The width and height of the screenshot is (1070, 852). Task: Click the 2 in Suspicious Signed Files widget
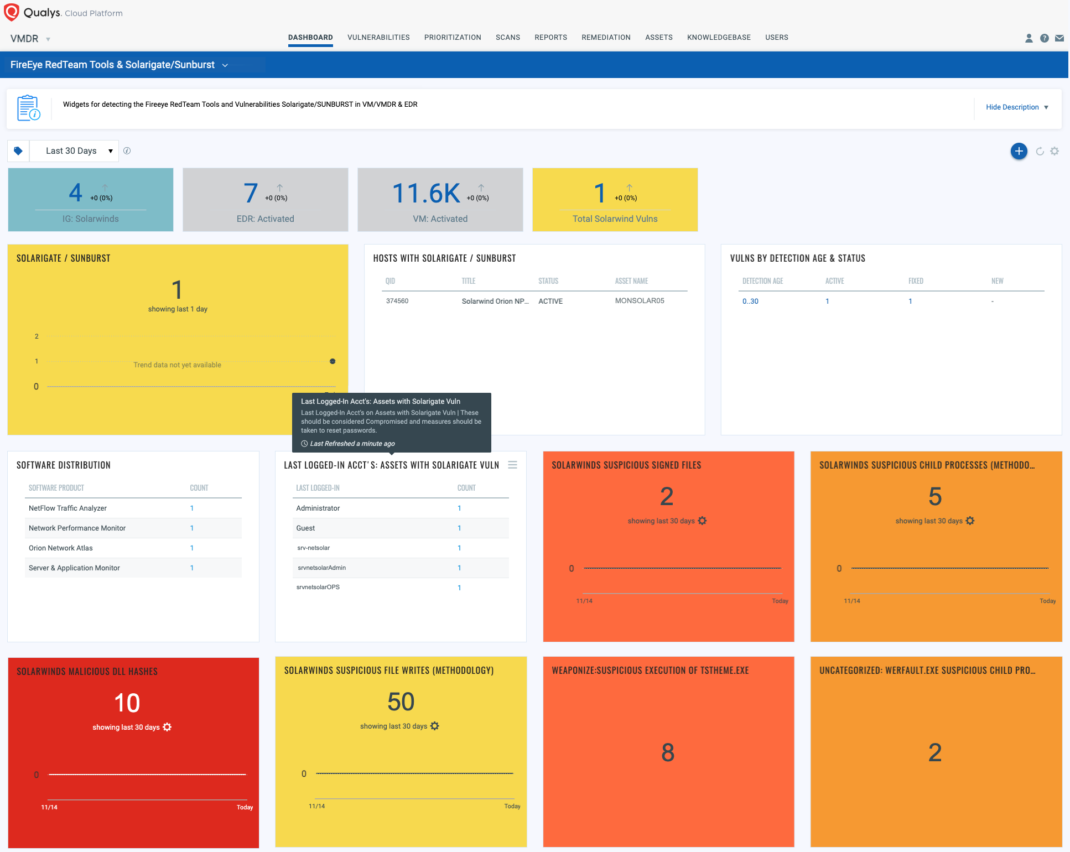click(x=667, y=496)
